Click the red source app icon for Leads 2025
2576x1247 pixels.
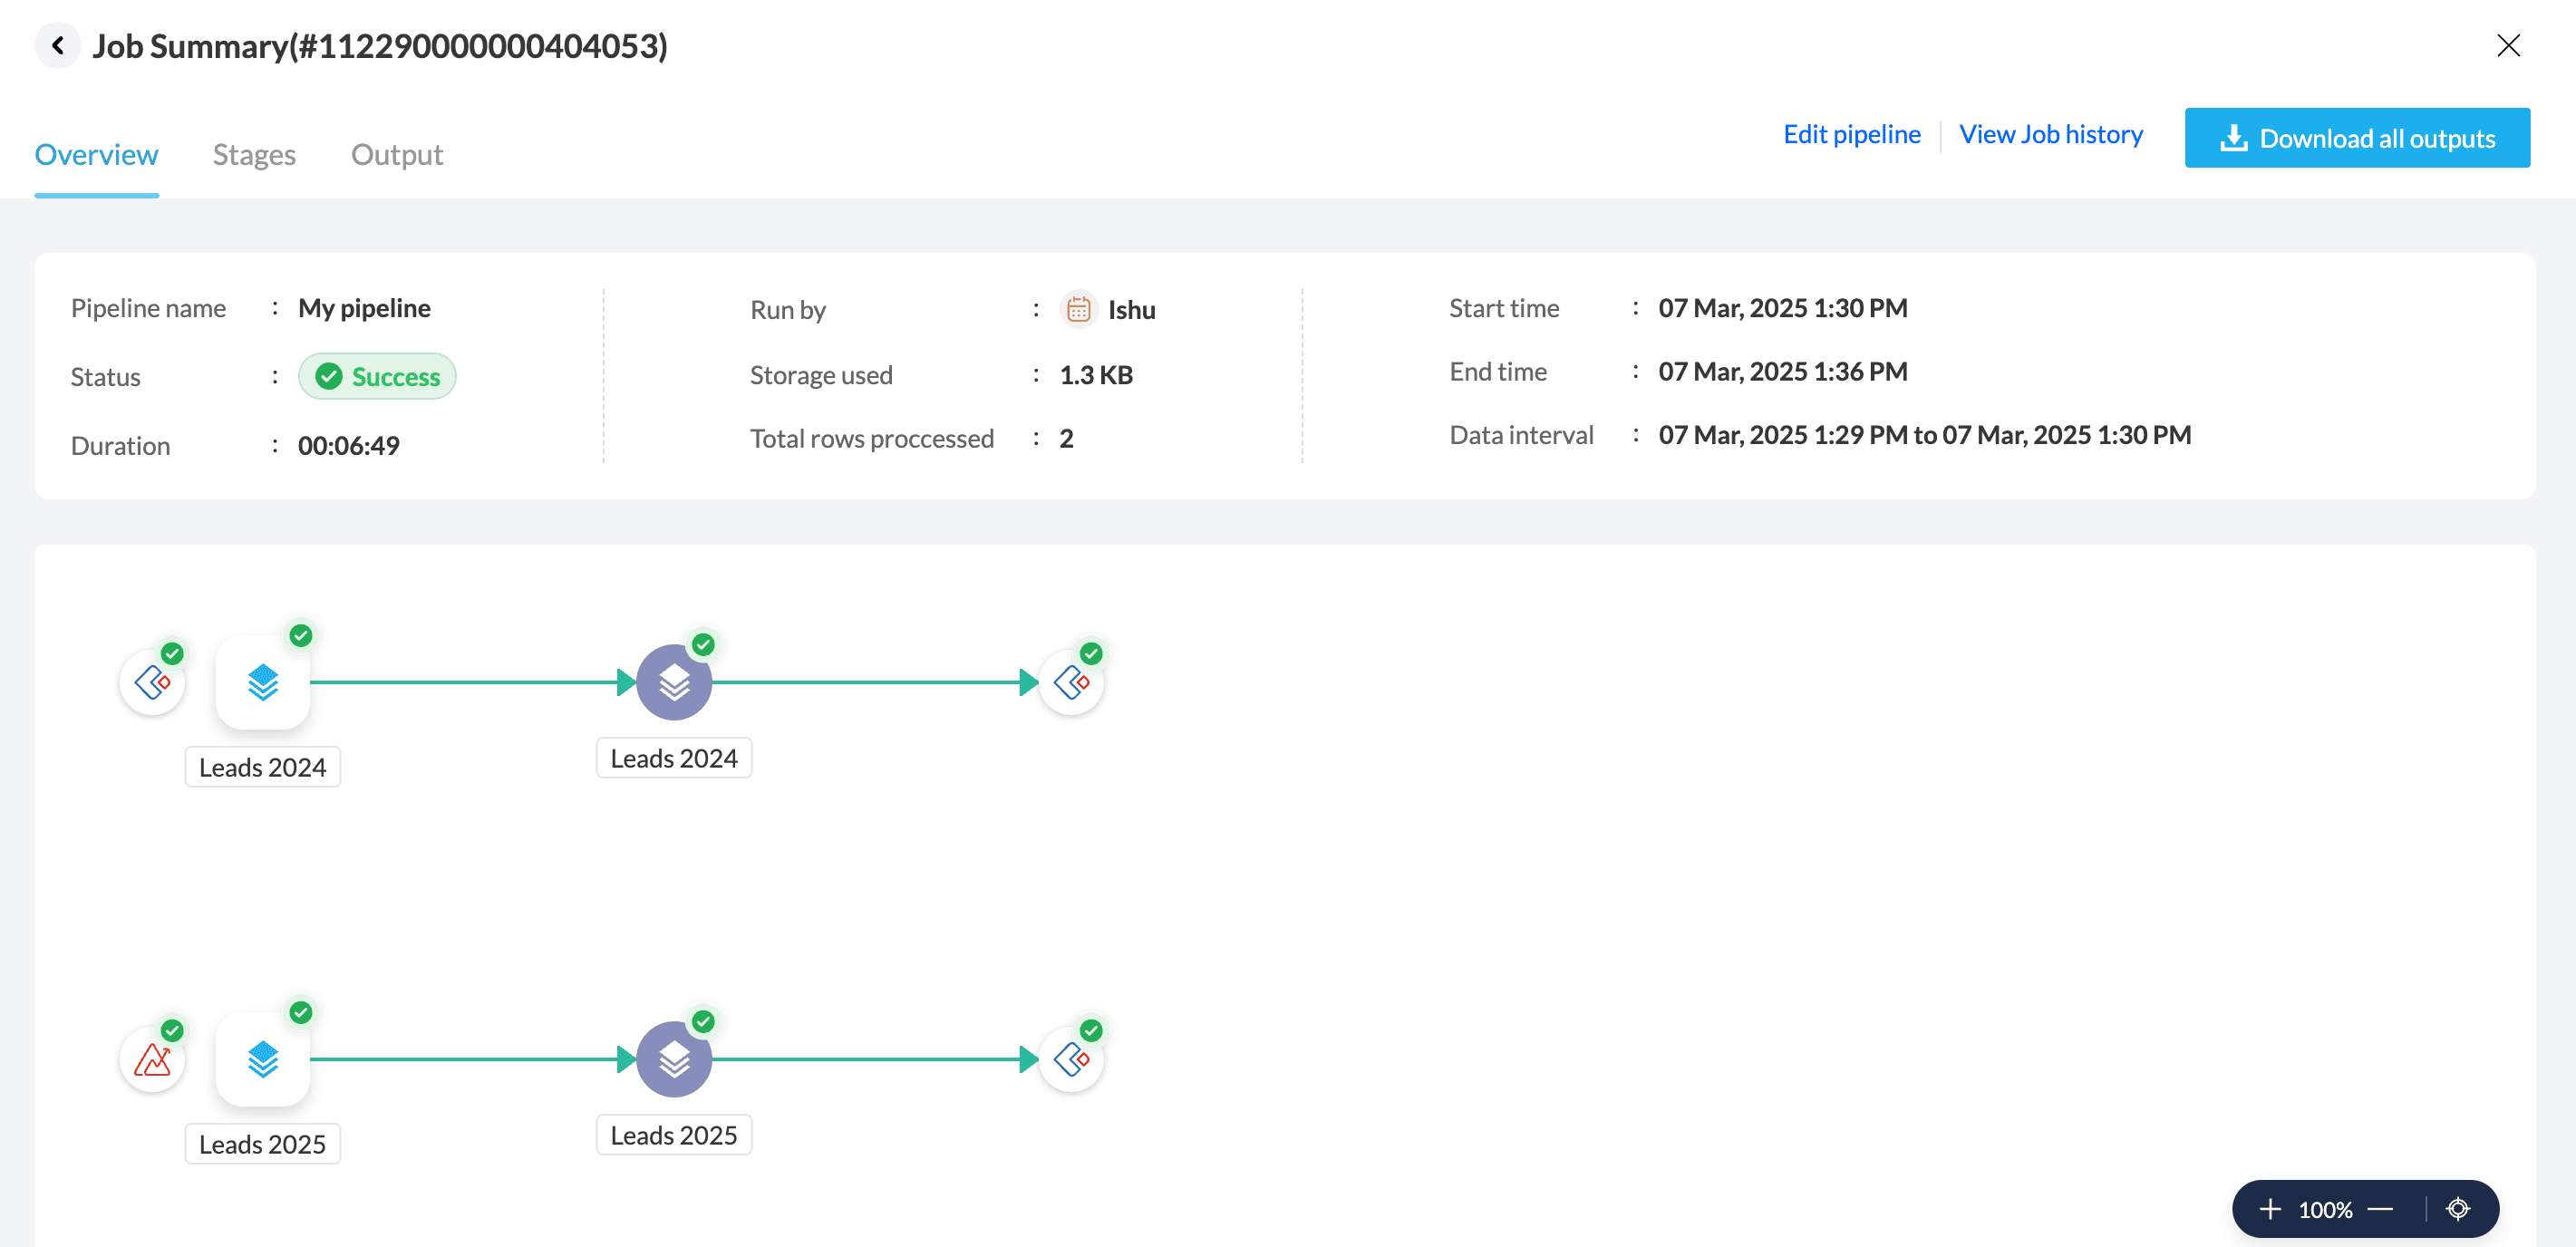[x=152, y=1059]
